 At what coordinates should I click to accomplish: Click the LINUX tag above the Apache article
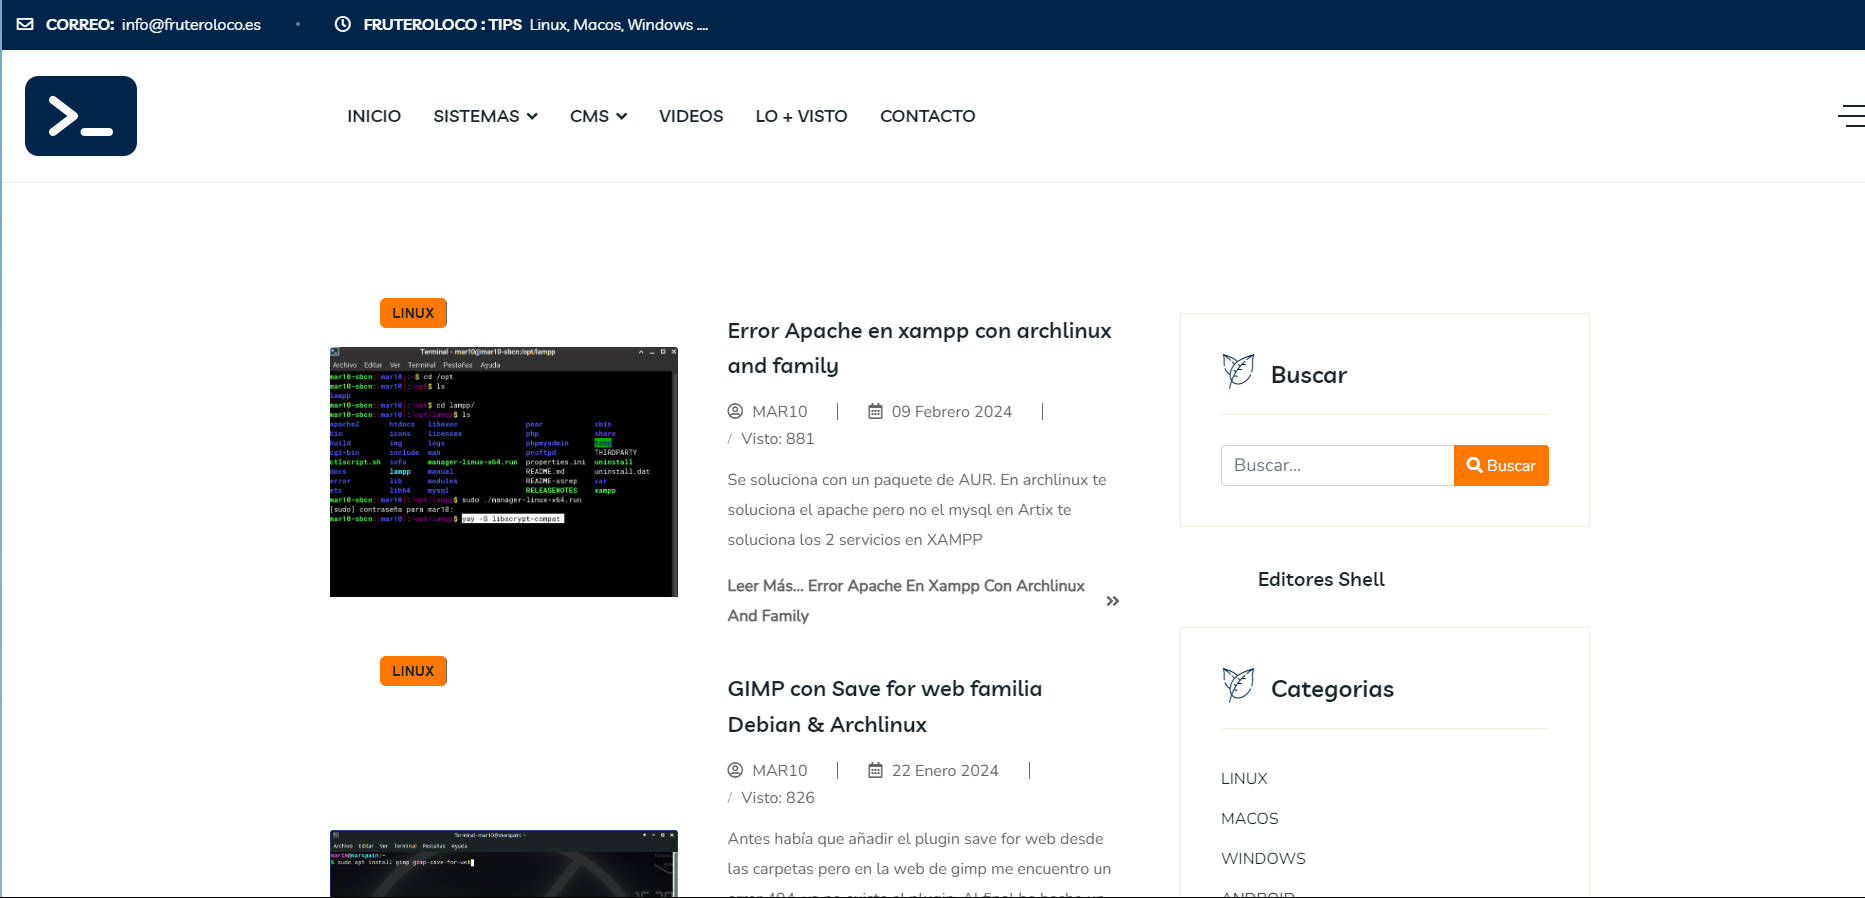tap(413, 313)
